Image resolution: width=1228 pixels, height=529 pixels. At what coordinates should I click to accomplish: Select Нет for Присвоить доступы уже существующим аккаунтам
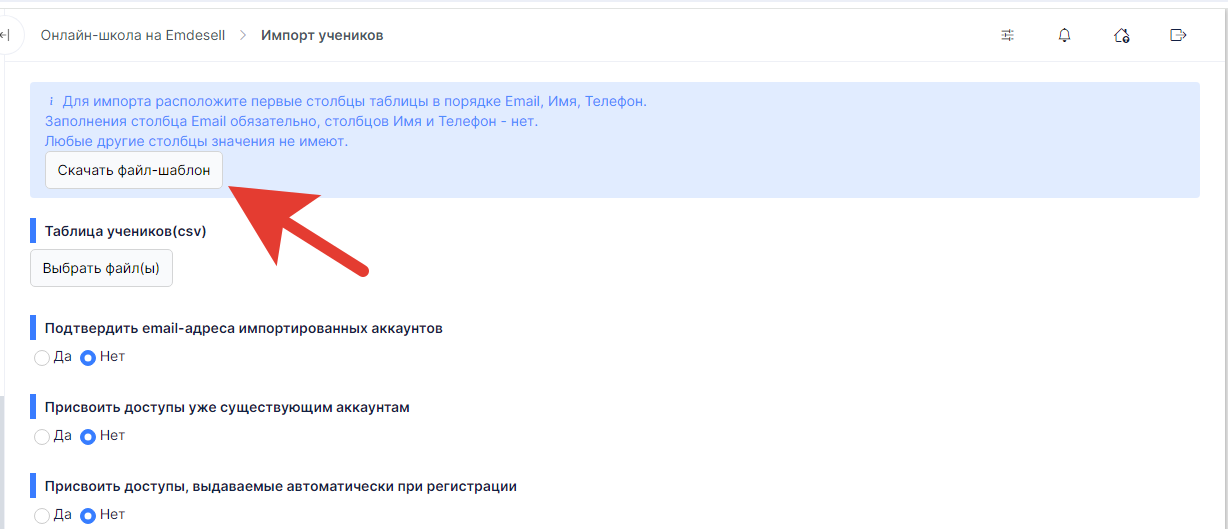88,436
